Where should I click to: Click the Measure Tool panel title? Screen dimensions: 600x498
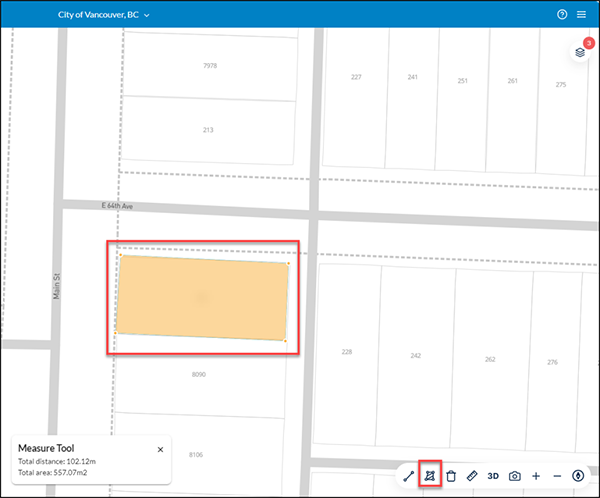[46, 448]
